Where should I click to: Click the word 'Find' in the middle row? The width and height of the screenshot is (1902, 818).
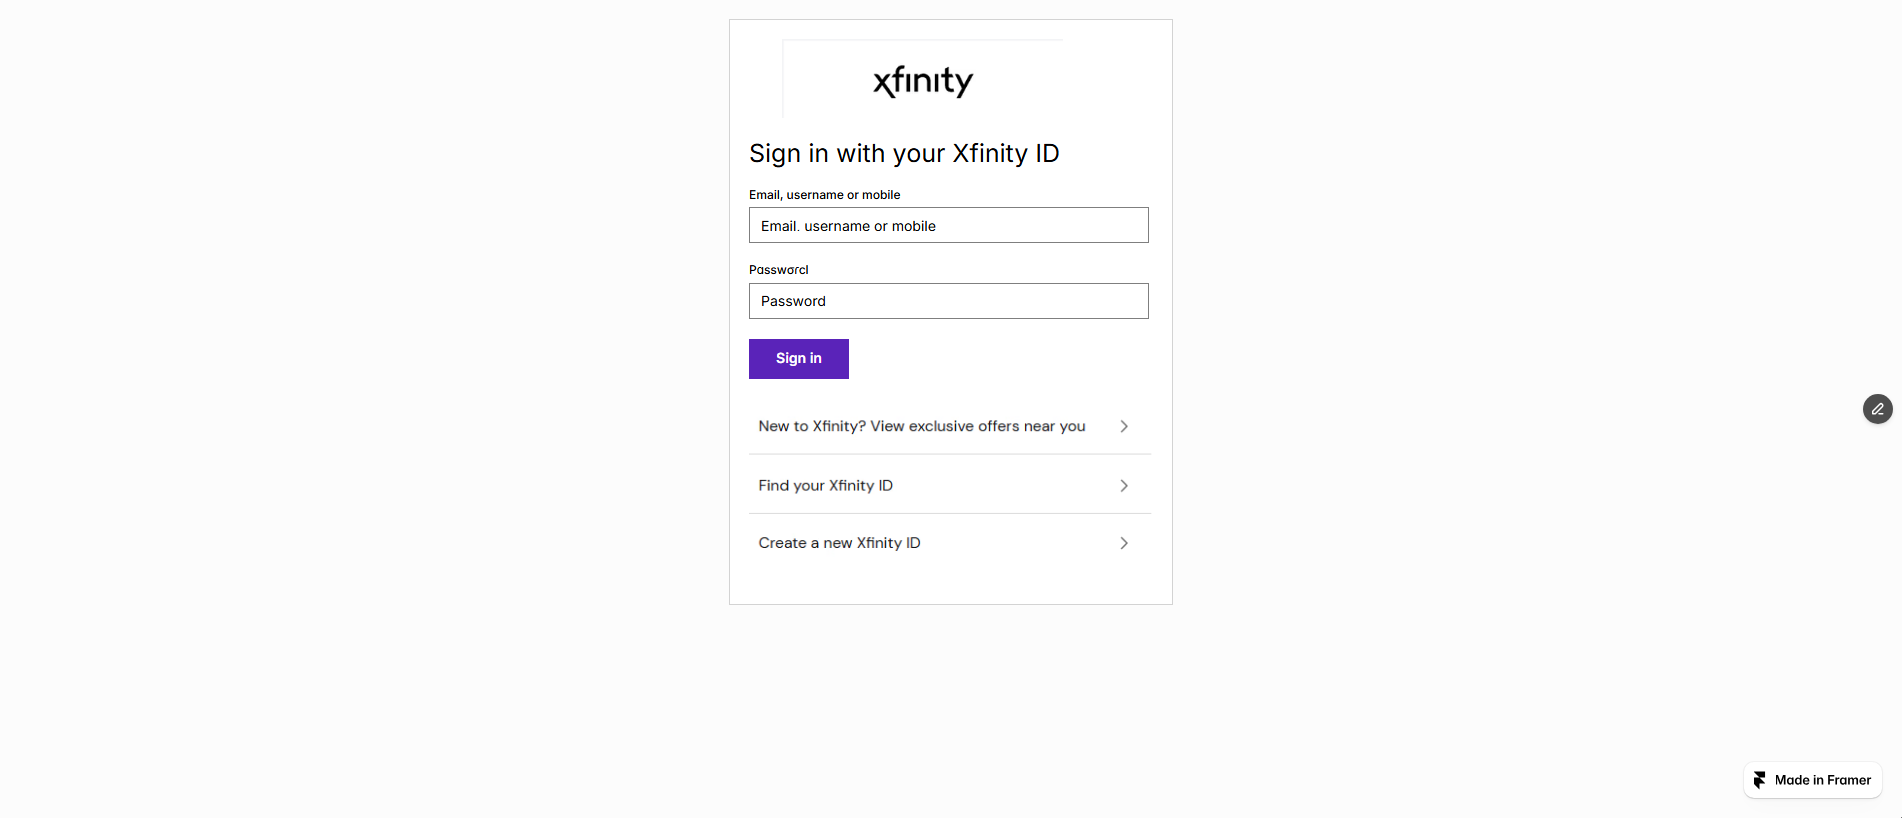tap(774, 486)
